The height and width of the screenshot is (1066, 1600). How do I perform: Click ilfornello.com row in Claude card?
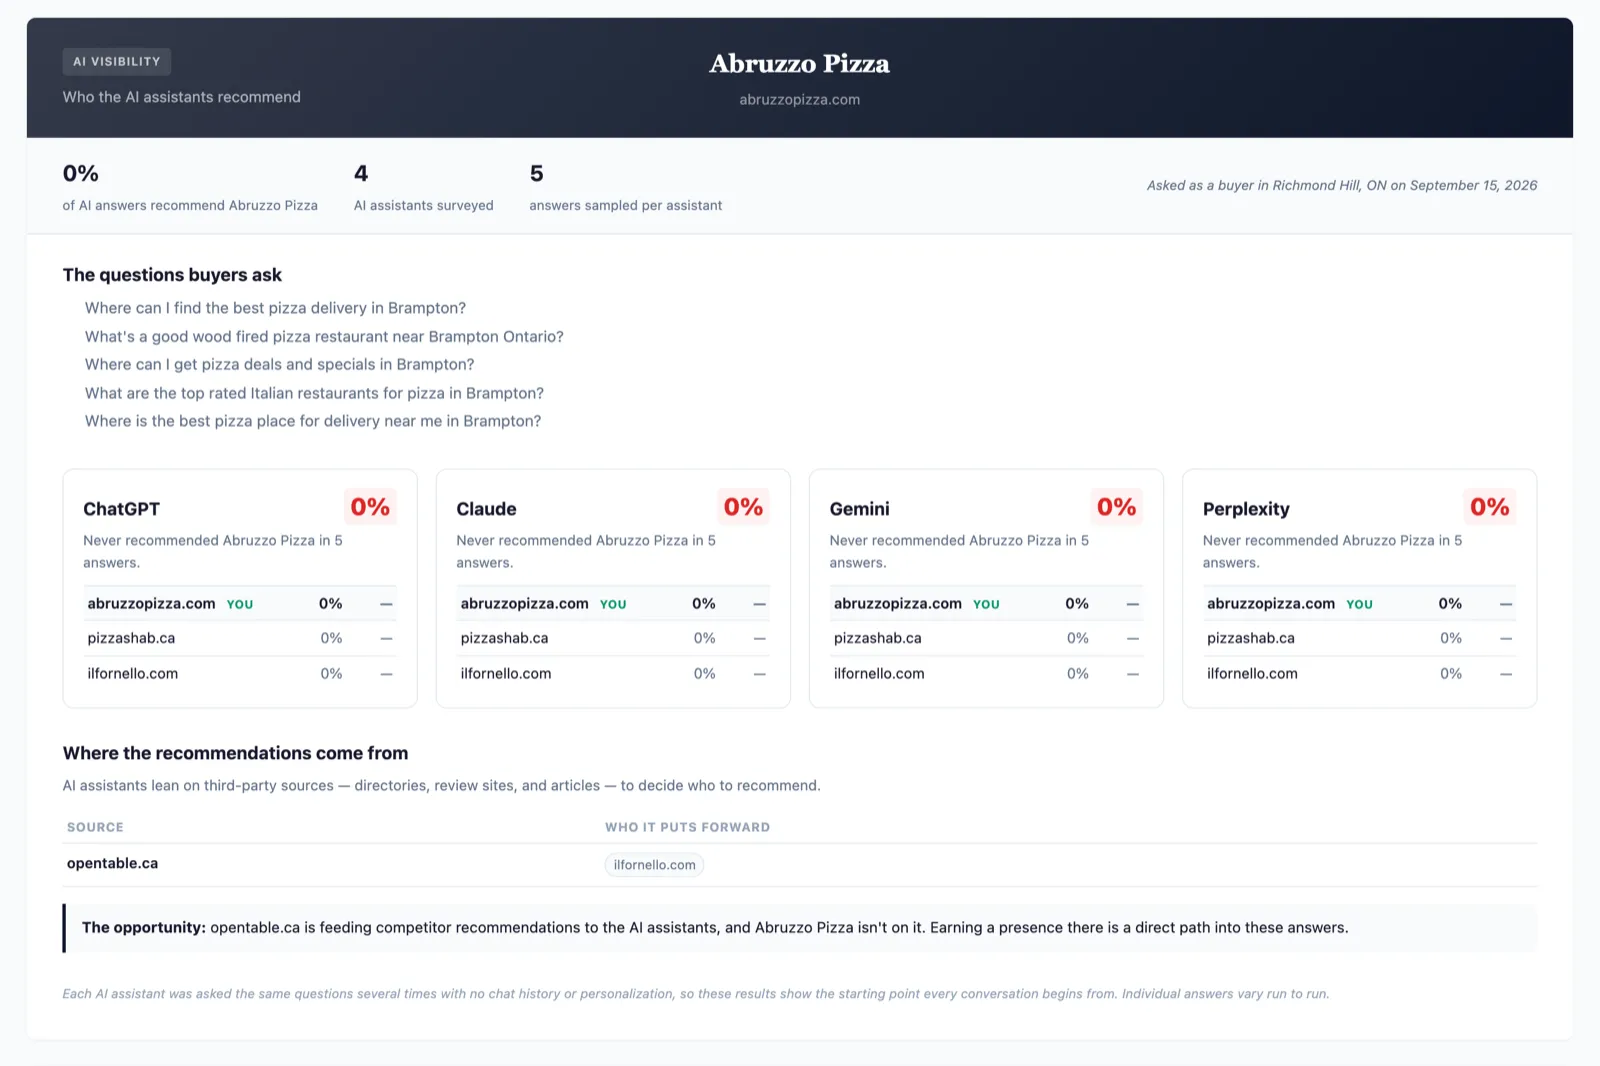point(613,674)
